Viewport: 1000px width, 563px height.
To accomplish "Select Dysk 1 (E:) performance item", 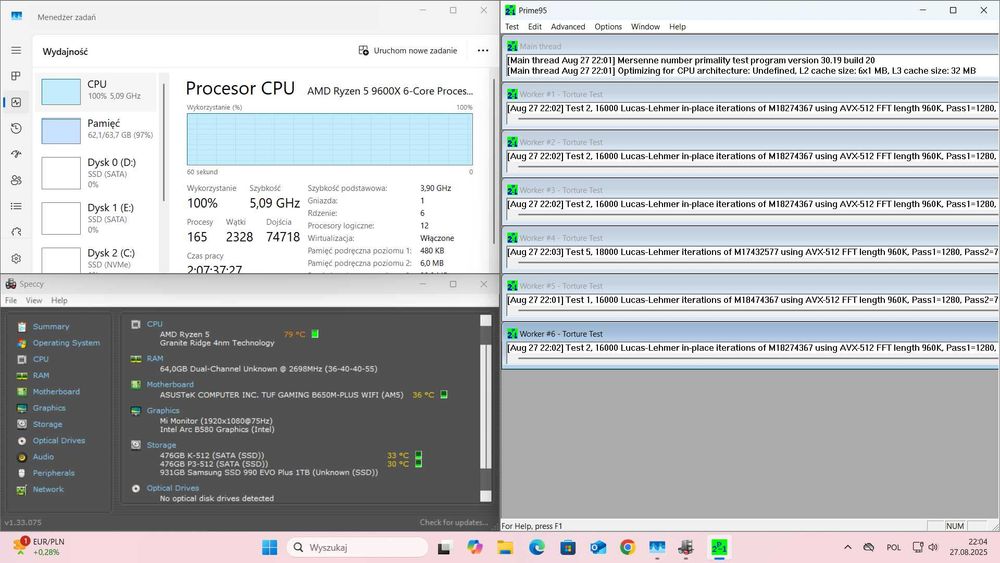I will tap(96, 218).
